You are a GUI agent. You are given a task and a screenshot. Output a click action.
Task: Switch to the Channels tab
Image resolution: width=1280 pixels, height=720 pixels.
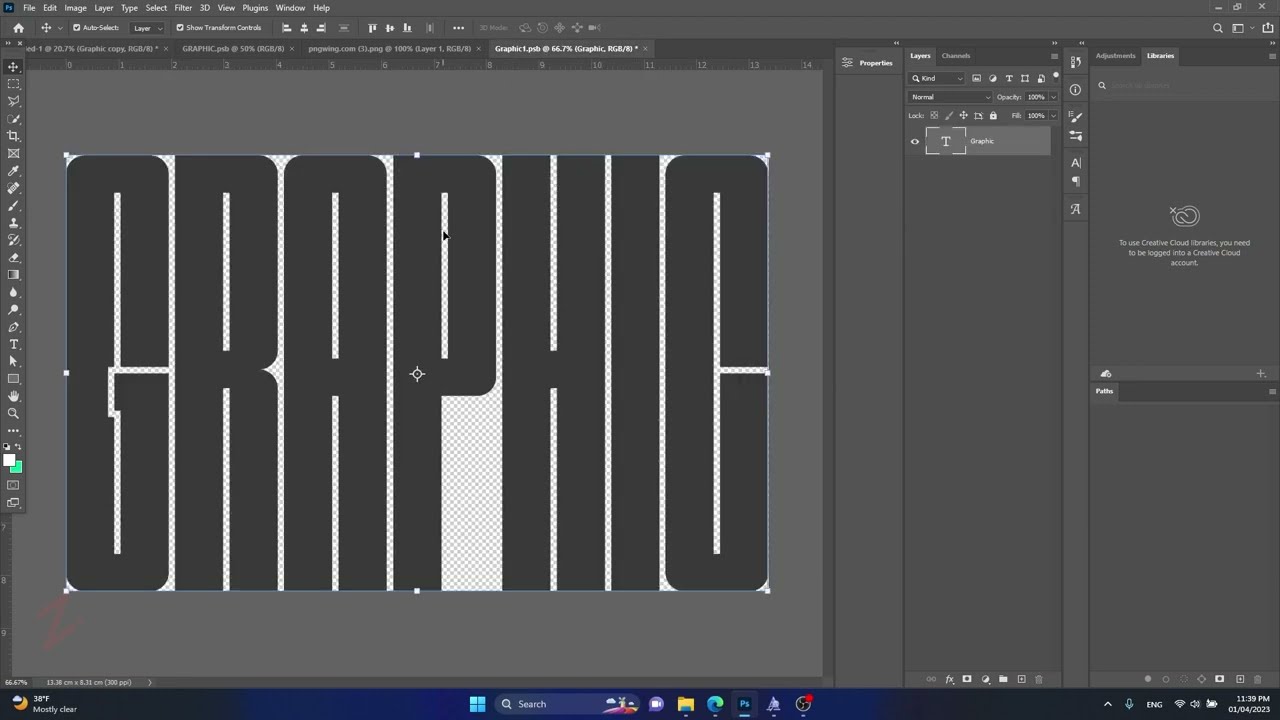[956, 56]
